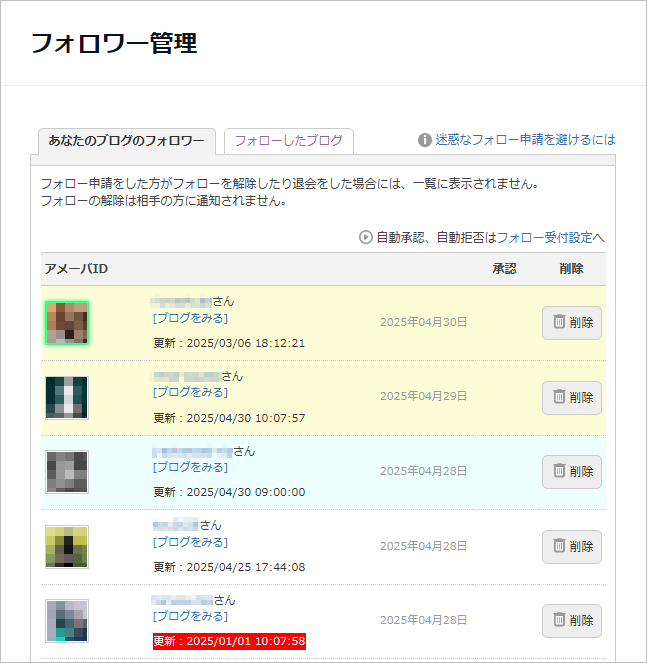This screenshot has height=663, width=647.
Task: Switch to the フォローしたブログ tab
Action: (288, 141)
